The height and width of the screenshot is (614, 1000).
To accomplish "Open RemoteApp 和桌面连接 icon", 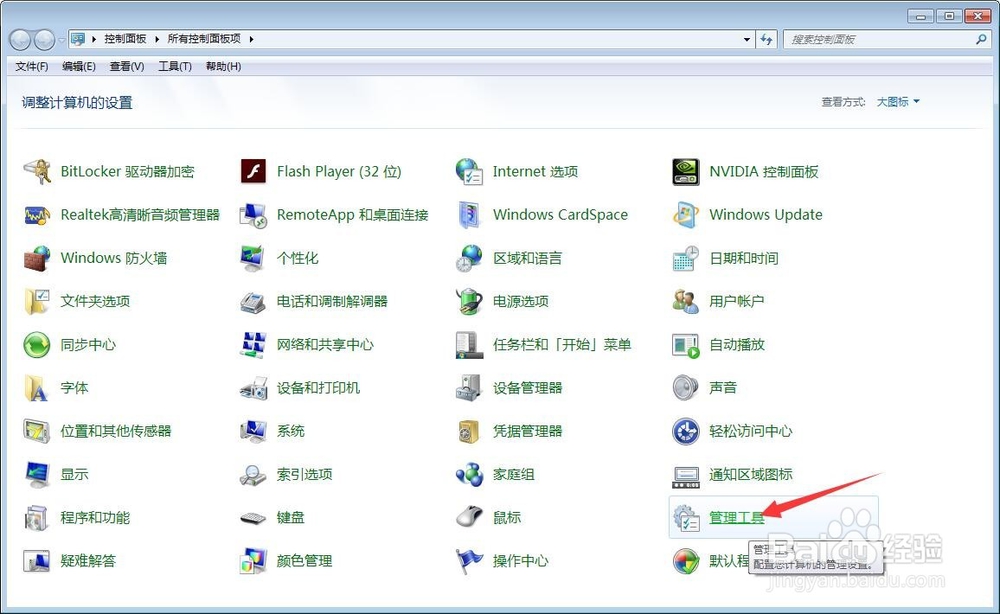I will pyautogui.click(x=253, y=215).
